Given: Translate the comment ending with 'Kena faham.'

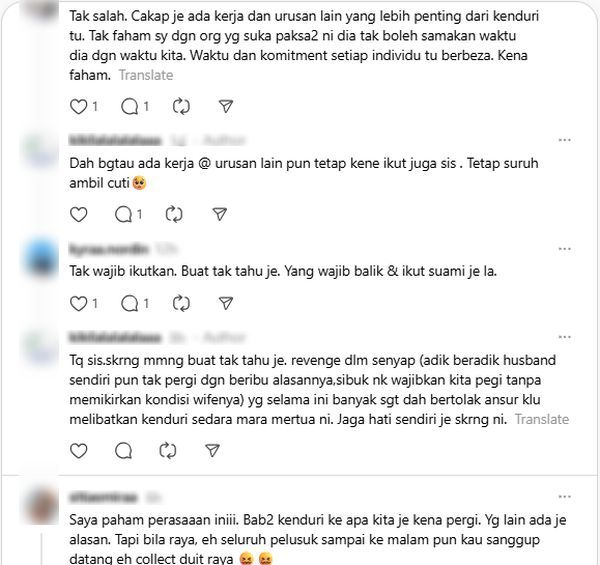Looking at the screenshot, I should (146, 75).
